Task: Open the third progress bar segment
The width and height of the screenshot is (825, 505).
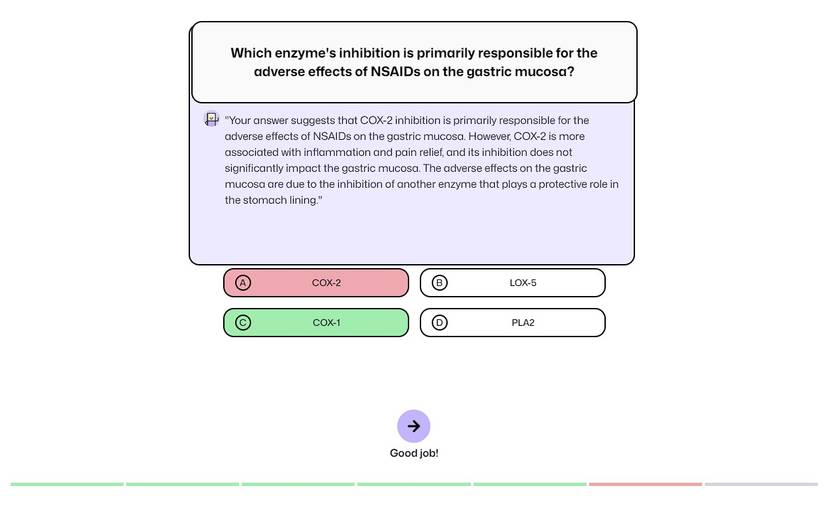Action: pos(298,484)
